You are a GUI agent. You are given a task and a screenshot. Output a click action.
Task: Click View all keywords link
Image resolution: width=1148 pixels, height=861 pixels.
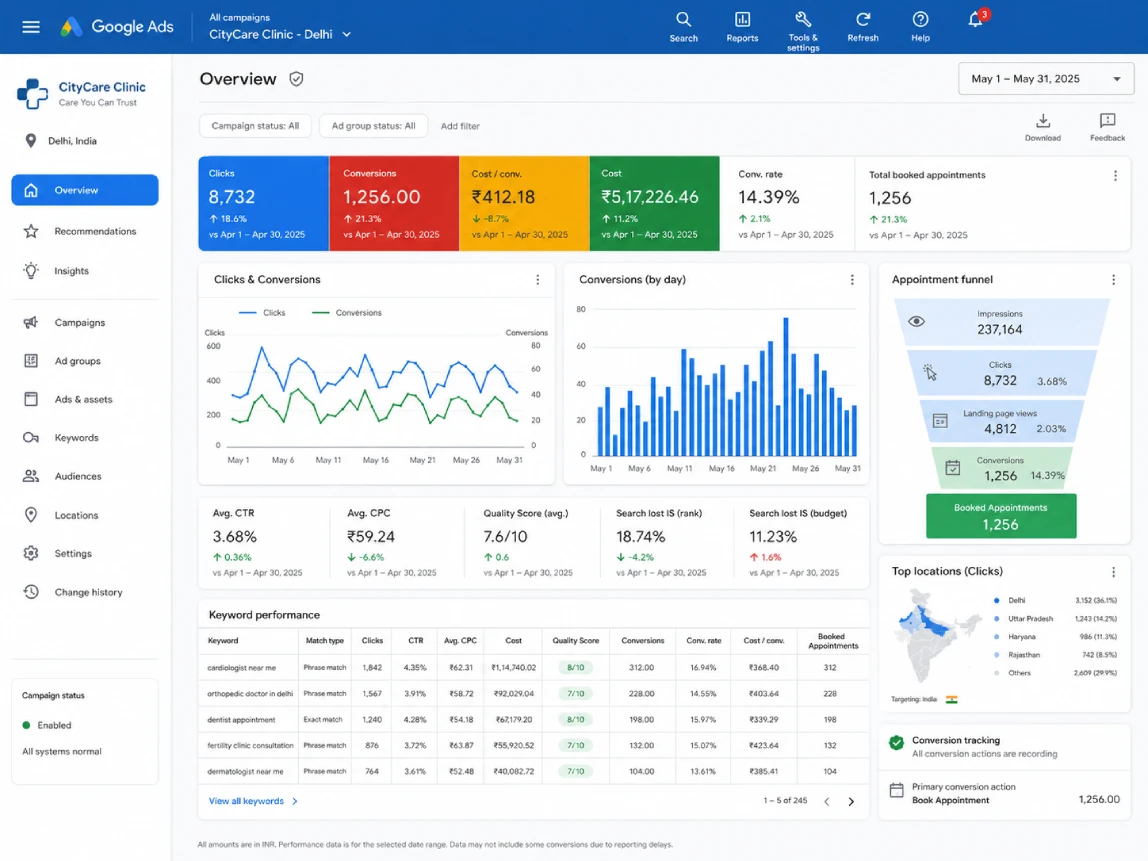tap(253, 802)
